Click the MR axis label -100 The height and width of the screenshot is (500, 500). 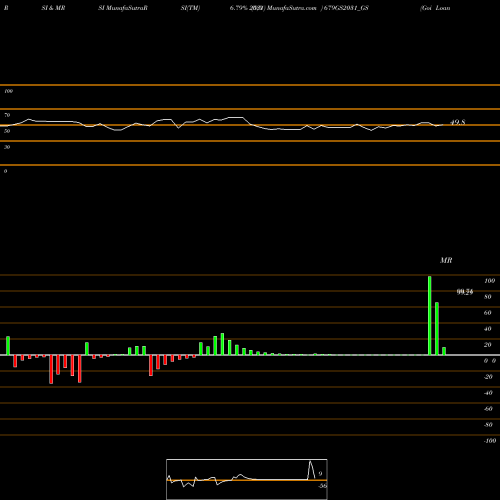490,441
